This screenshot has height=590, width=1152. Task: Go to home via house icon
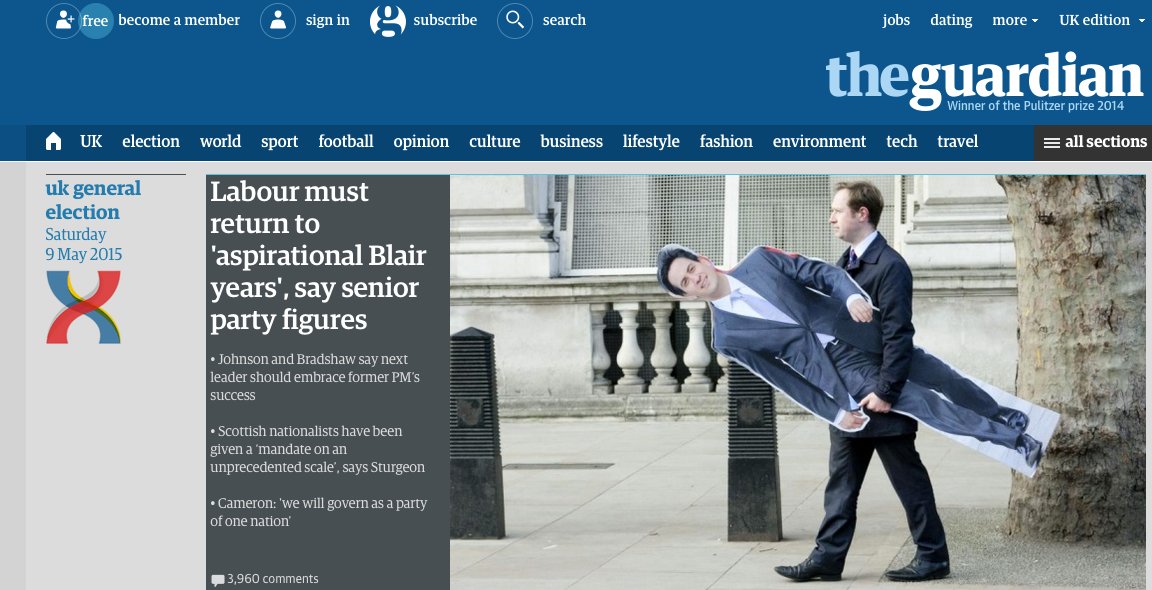point(54,141)
